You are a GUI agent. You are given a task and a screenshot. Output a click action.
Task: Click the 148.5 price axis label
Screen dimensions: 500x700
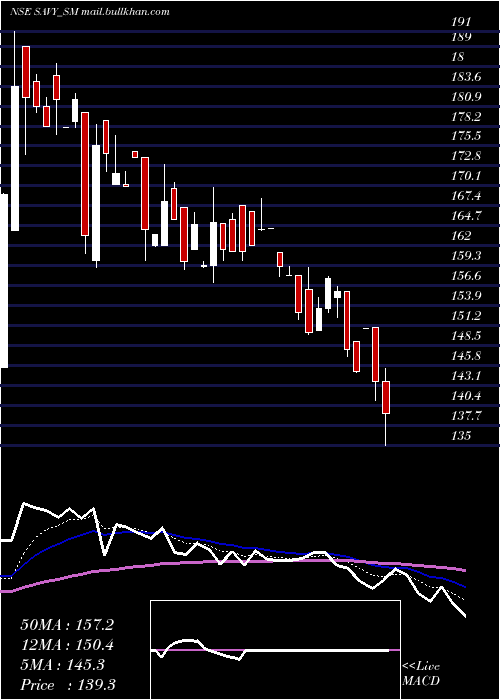466,335
